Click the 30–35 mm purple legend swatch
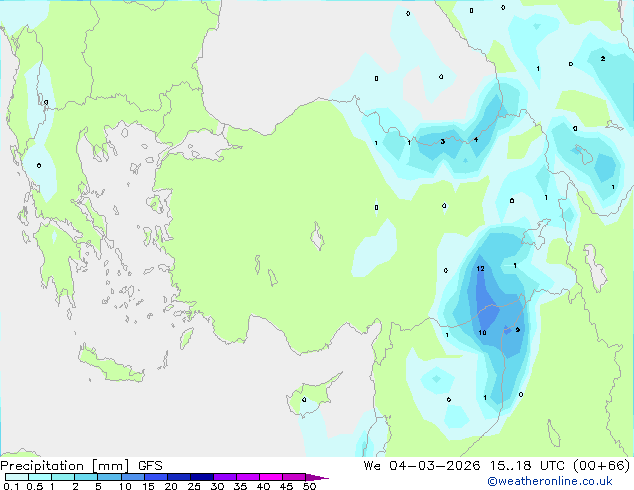Image resolution: width=634 pixels, height=490 pixels. click(x=225, y=477)
